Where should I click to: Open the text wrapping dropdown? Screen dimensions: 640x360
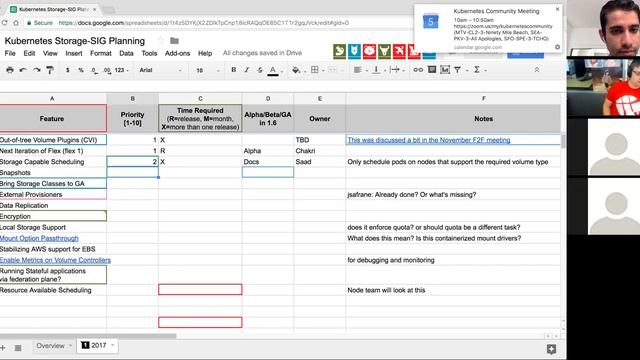pos(397,70)
